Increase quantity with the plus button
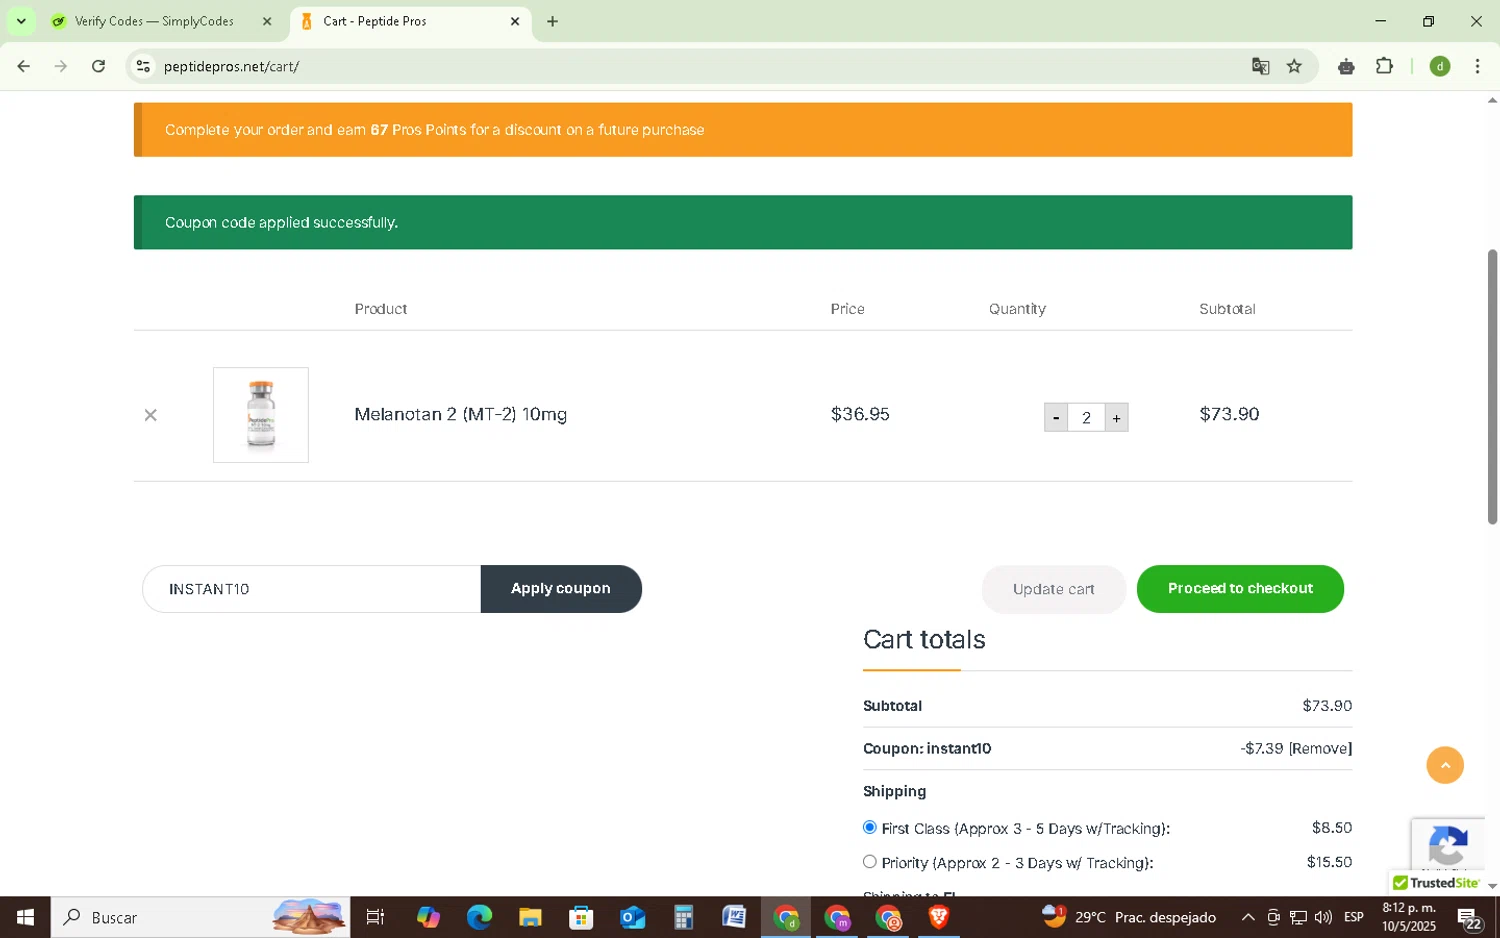This screenshot has width=1500, height=938. pos(1116,418)
